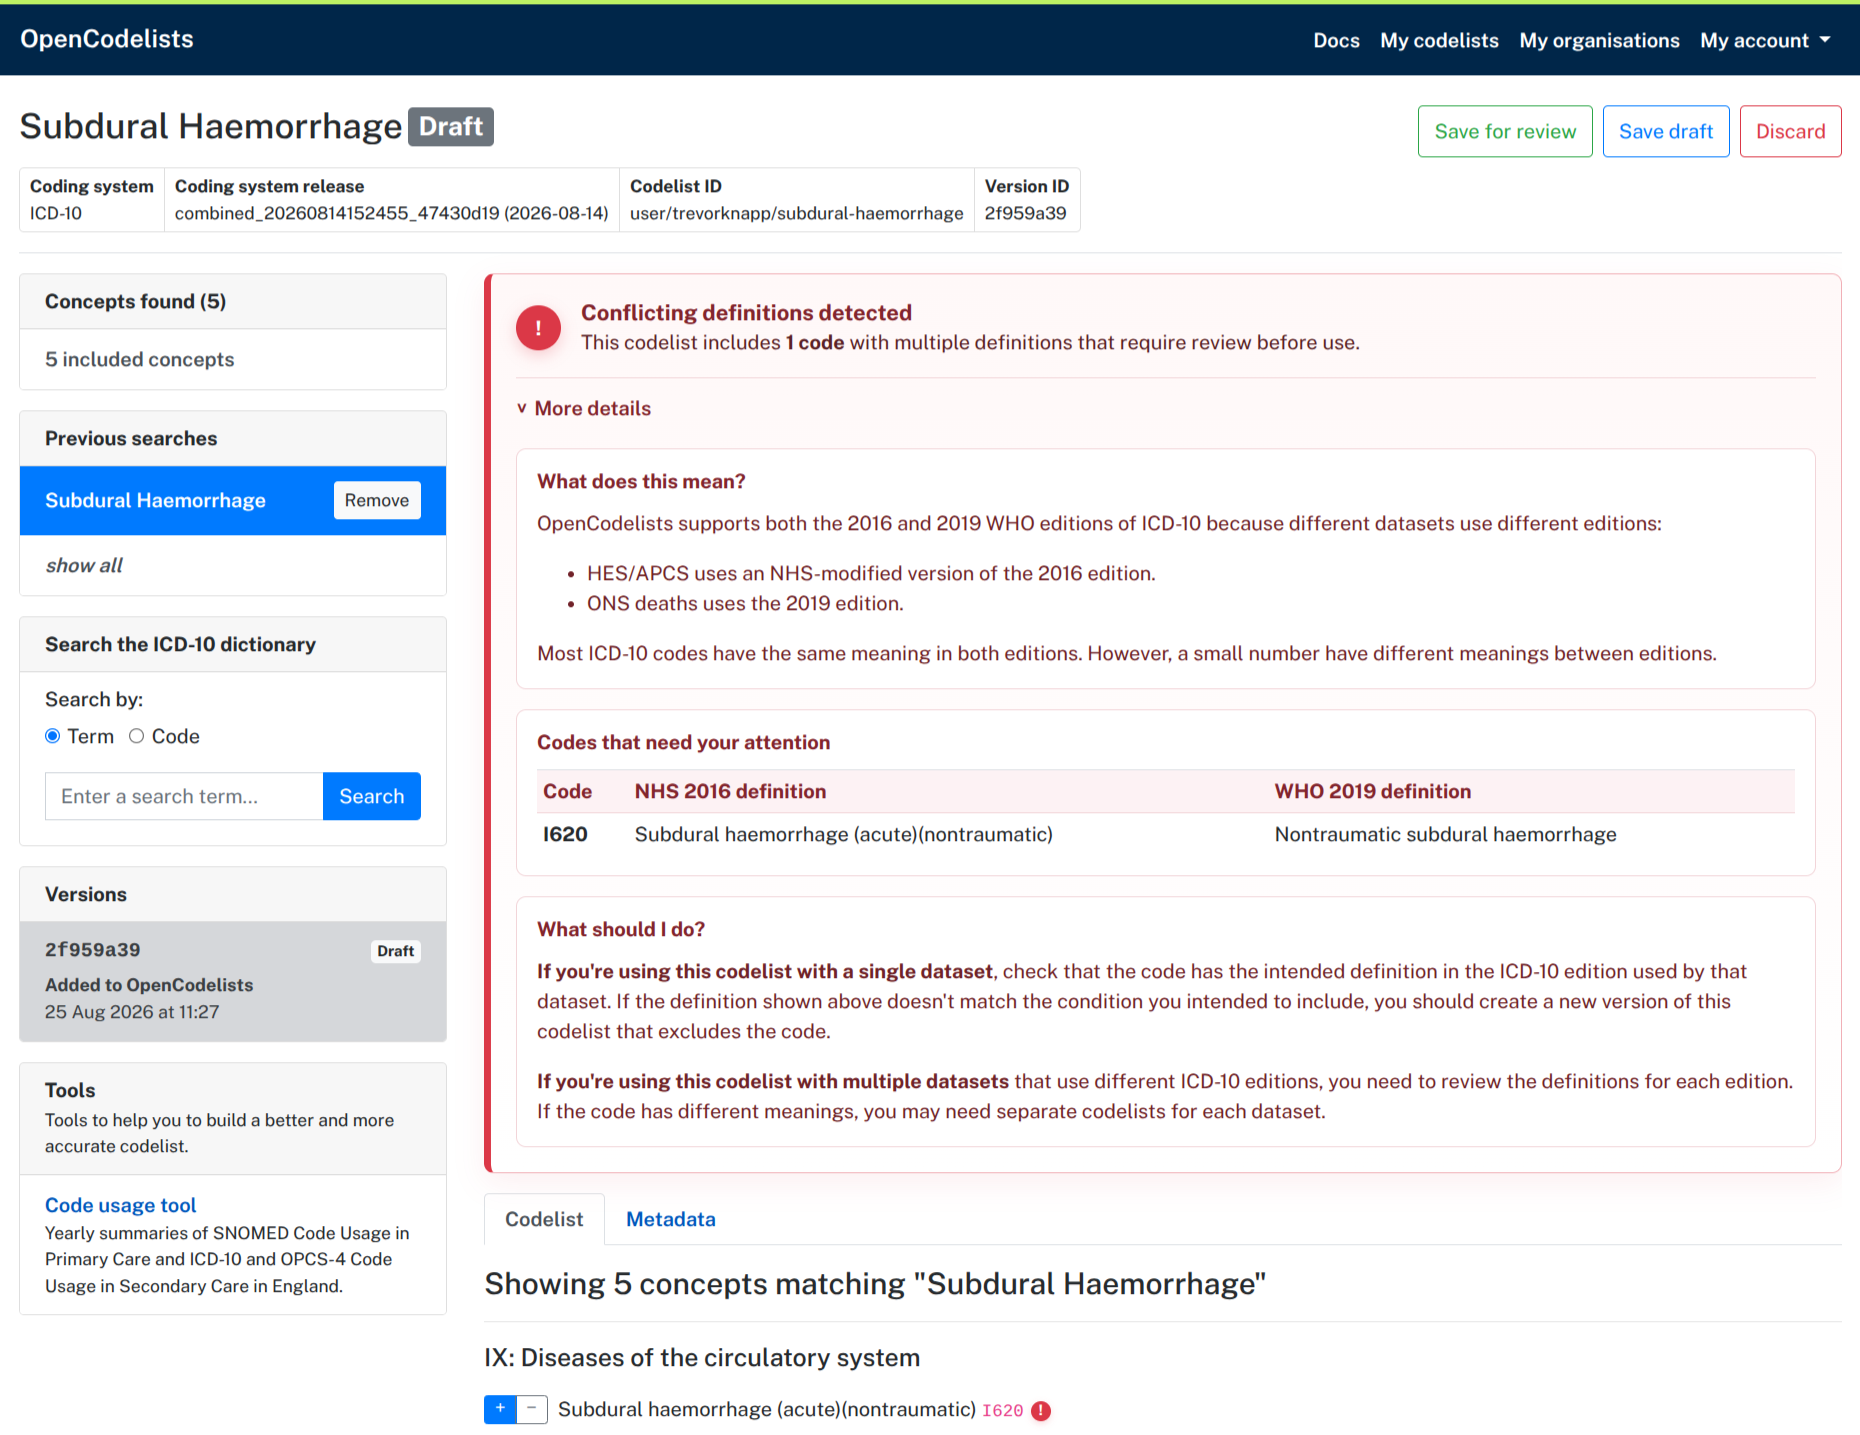Click the Coding system release value
This screenshot has width=1860, height=1435.
coord(391,213)
